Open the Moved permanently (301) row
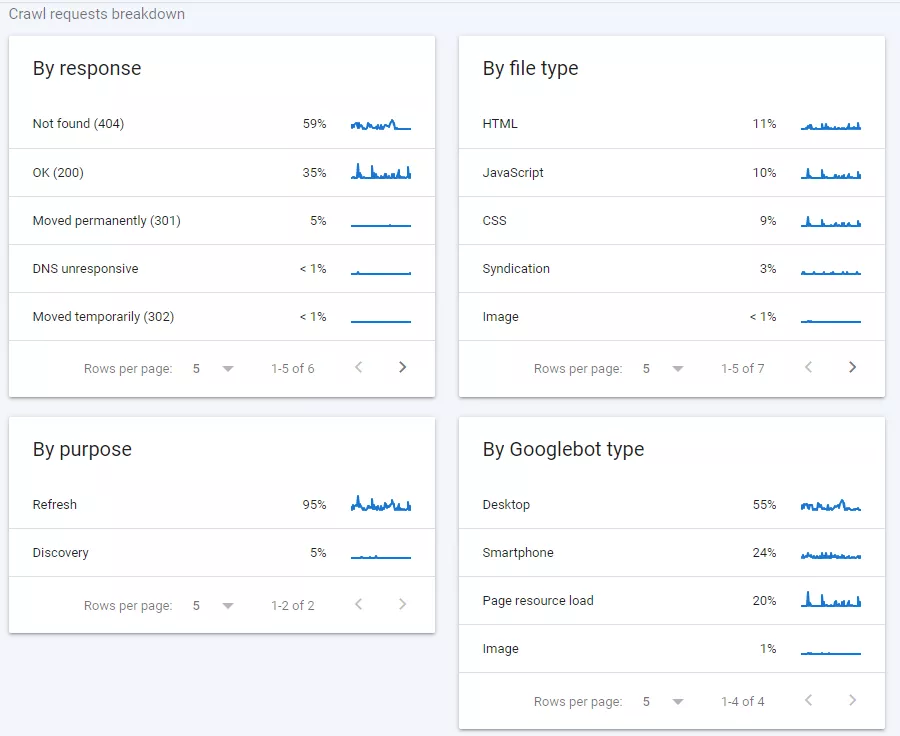Viewport: 900px width, 736px height. click(x=222, y=221)
